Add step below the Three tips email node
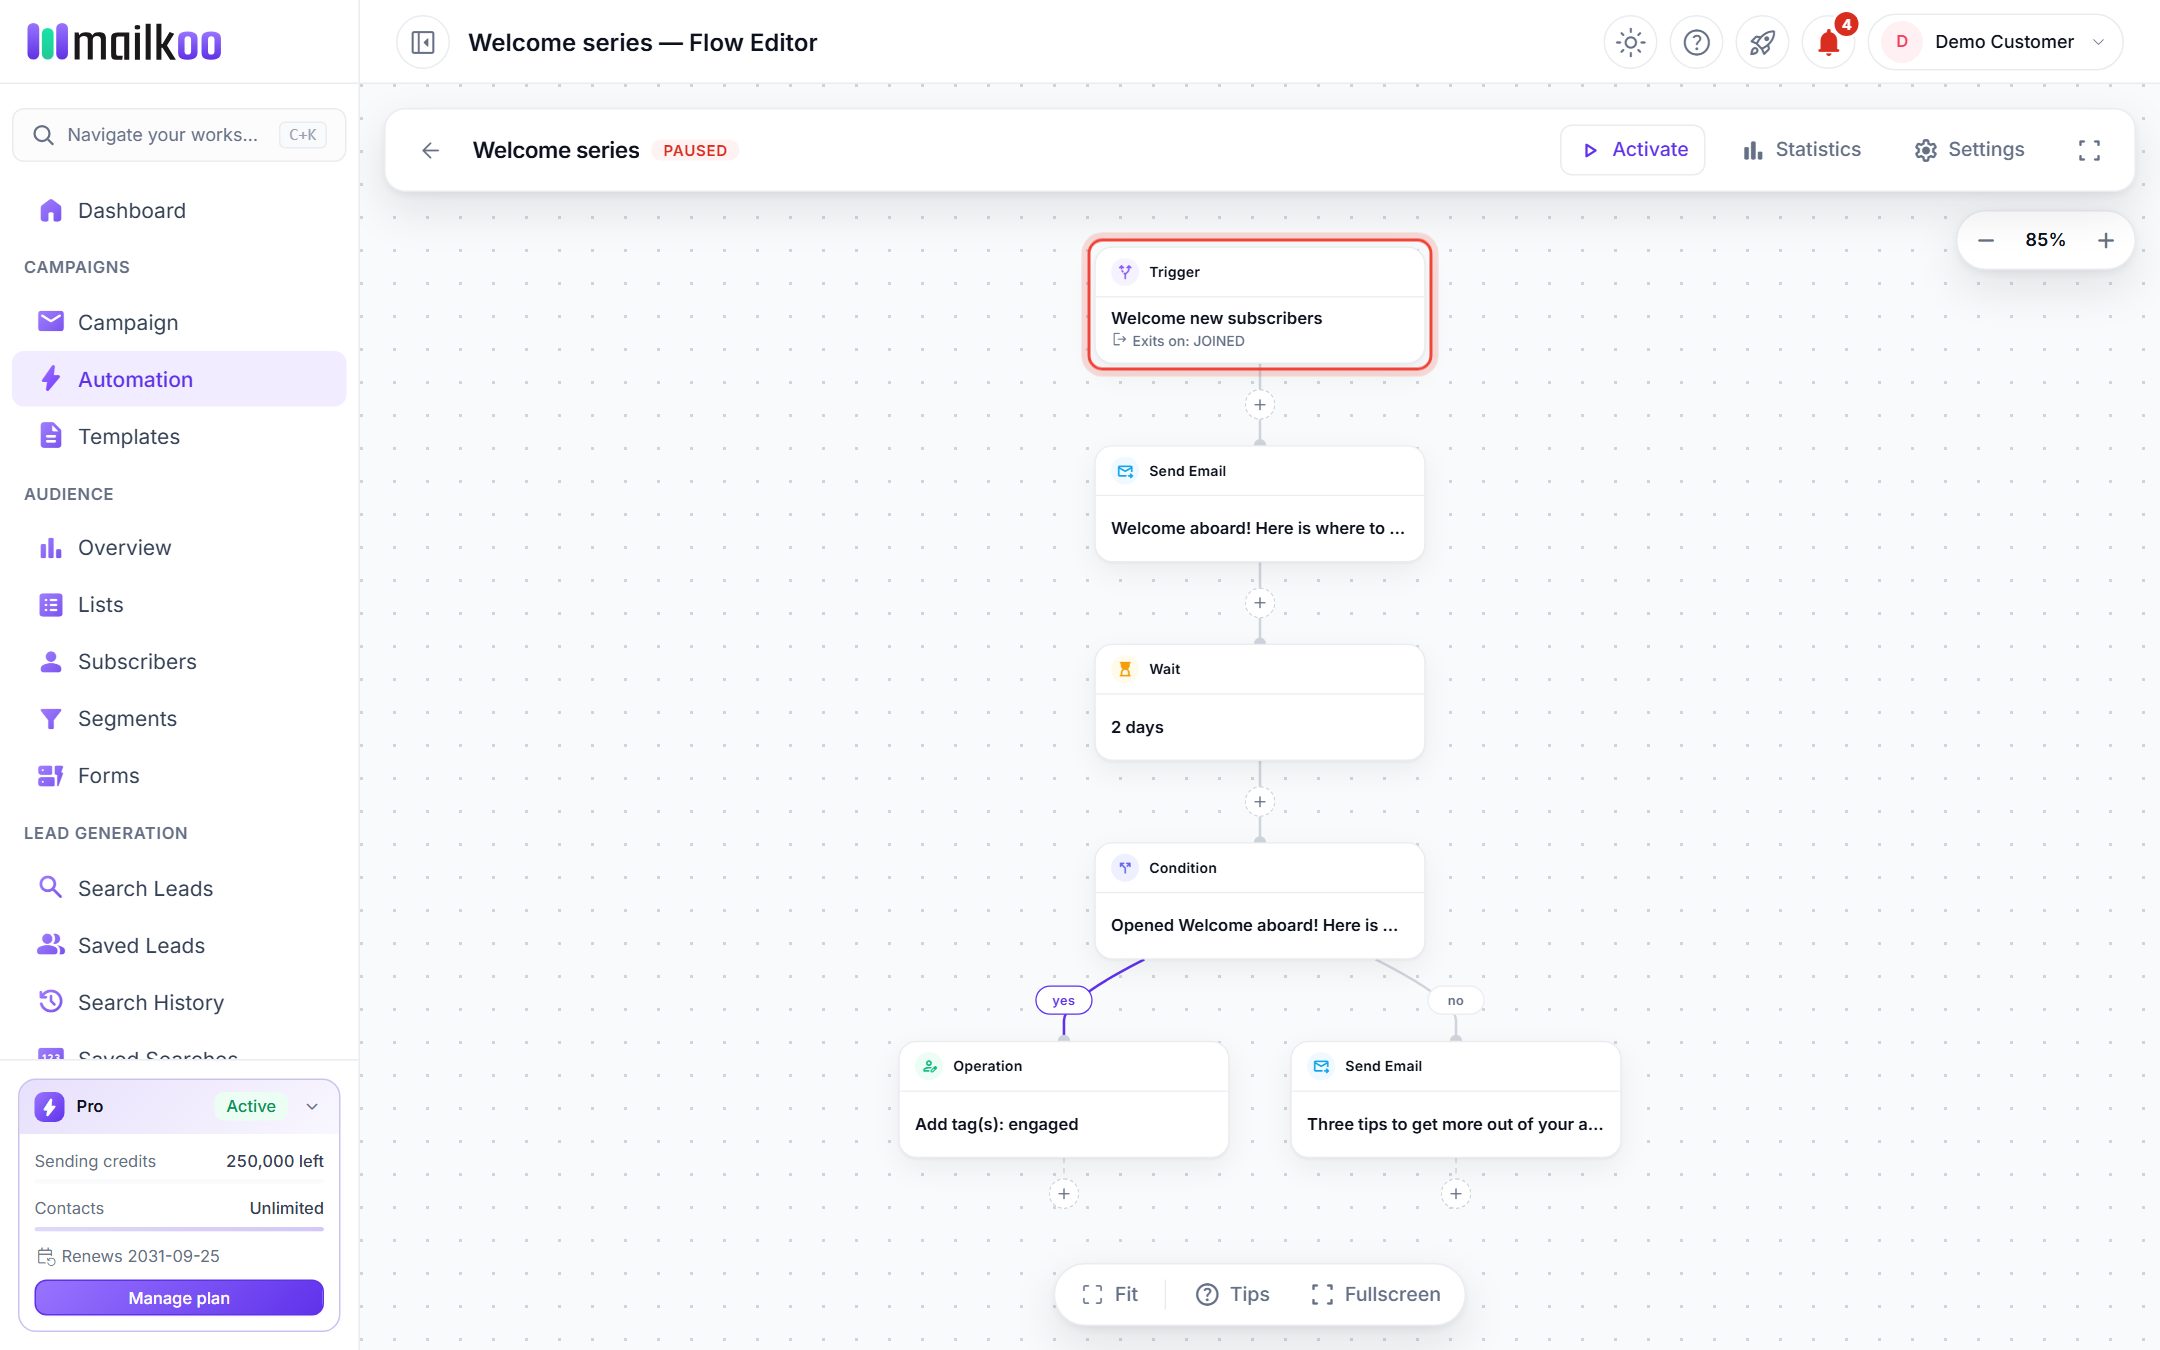The width and height of the screenshot is (2160, 1350). tap(1456, 1194)
